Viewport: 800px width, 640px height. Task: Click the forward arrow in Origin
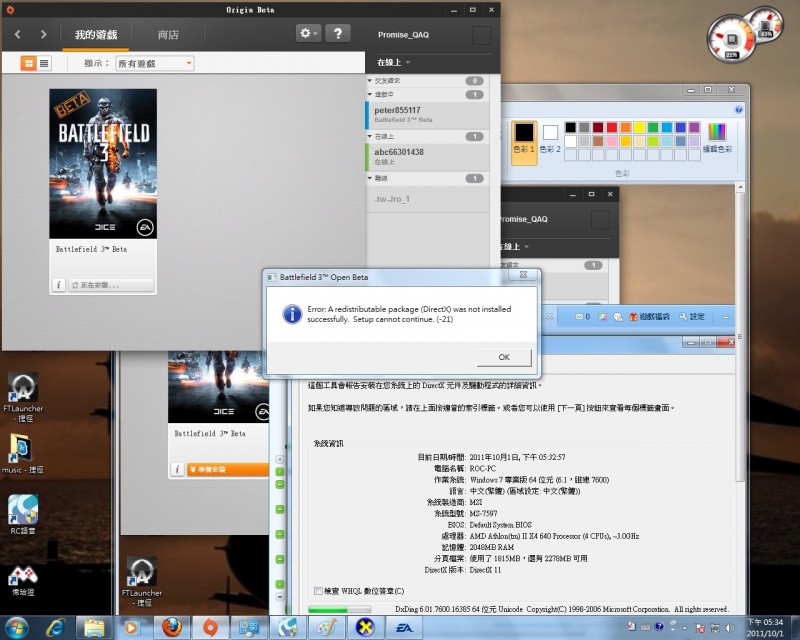tap(43, 34)
